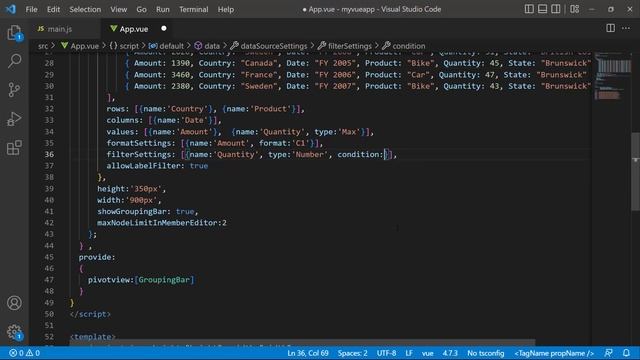Open Source Control view icon
640x360 pixels.
click(x=14, y=90)
